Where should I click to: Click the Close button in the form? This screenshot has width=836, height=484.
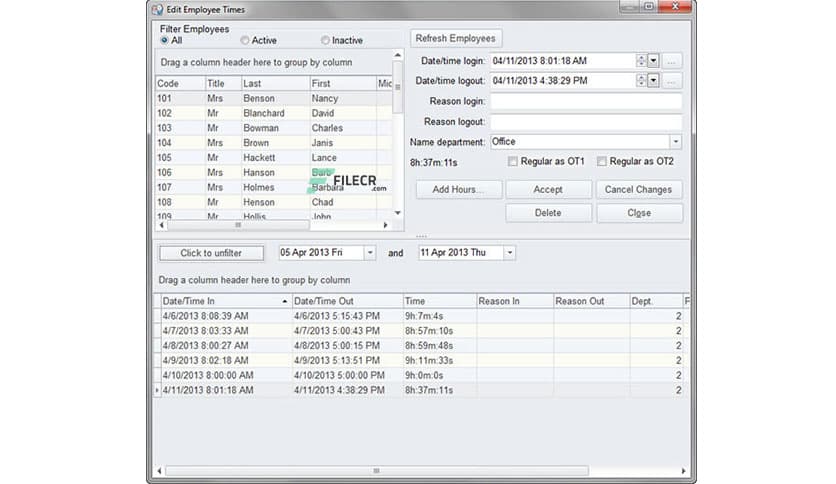639,213
